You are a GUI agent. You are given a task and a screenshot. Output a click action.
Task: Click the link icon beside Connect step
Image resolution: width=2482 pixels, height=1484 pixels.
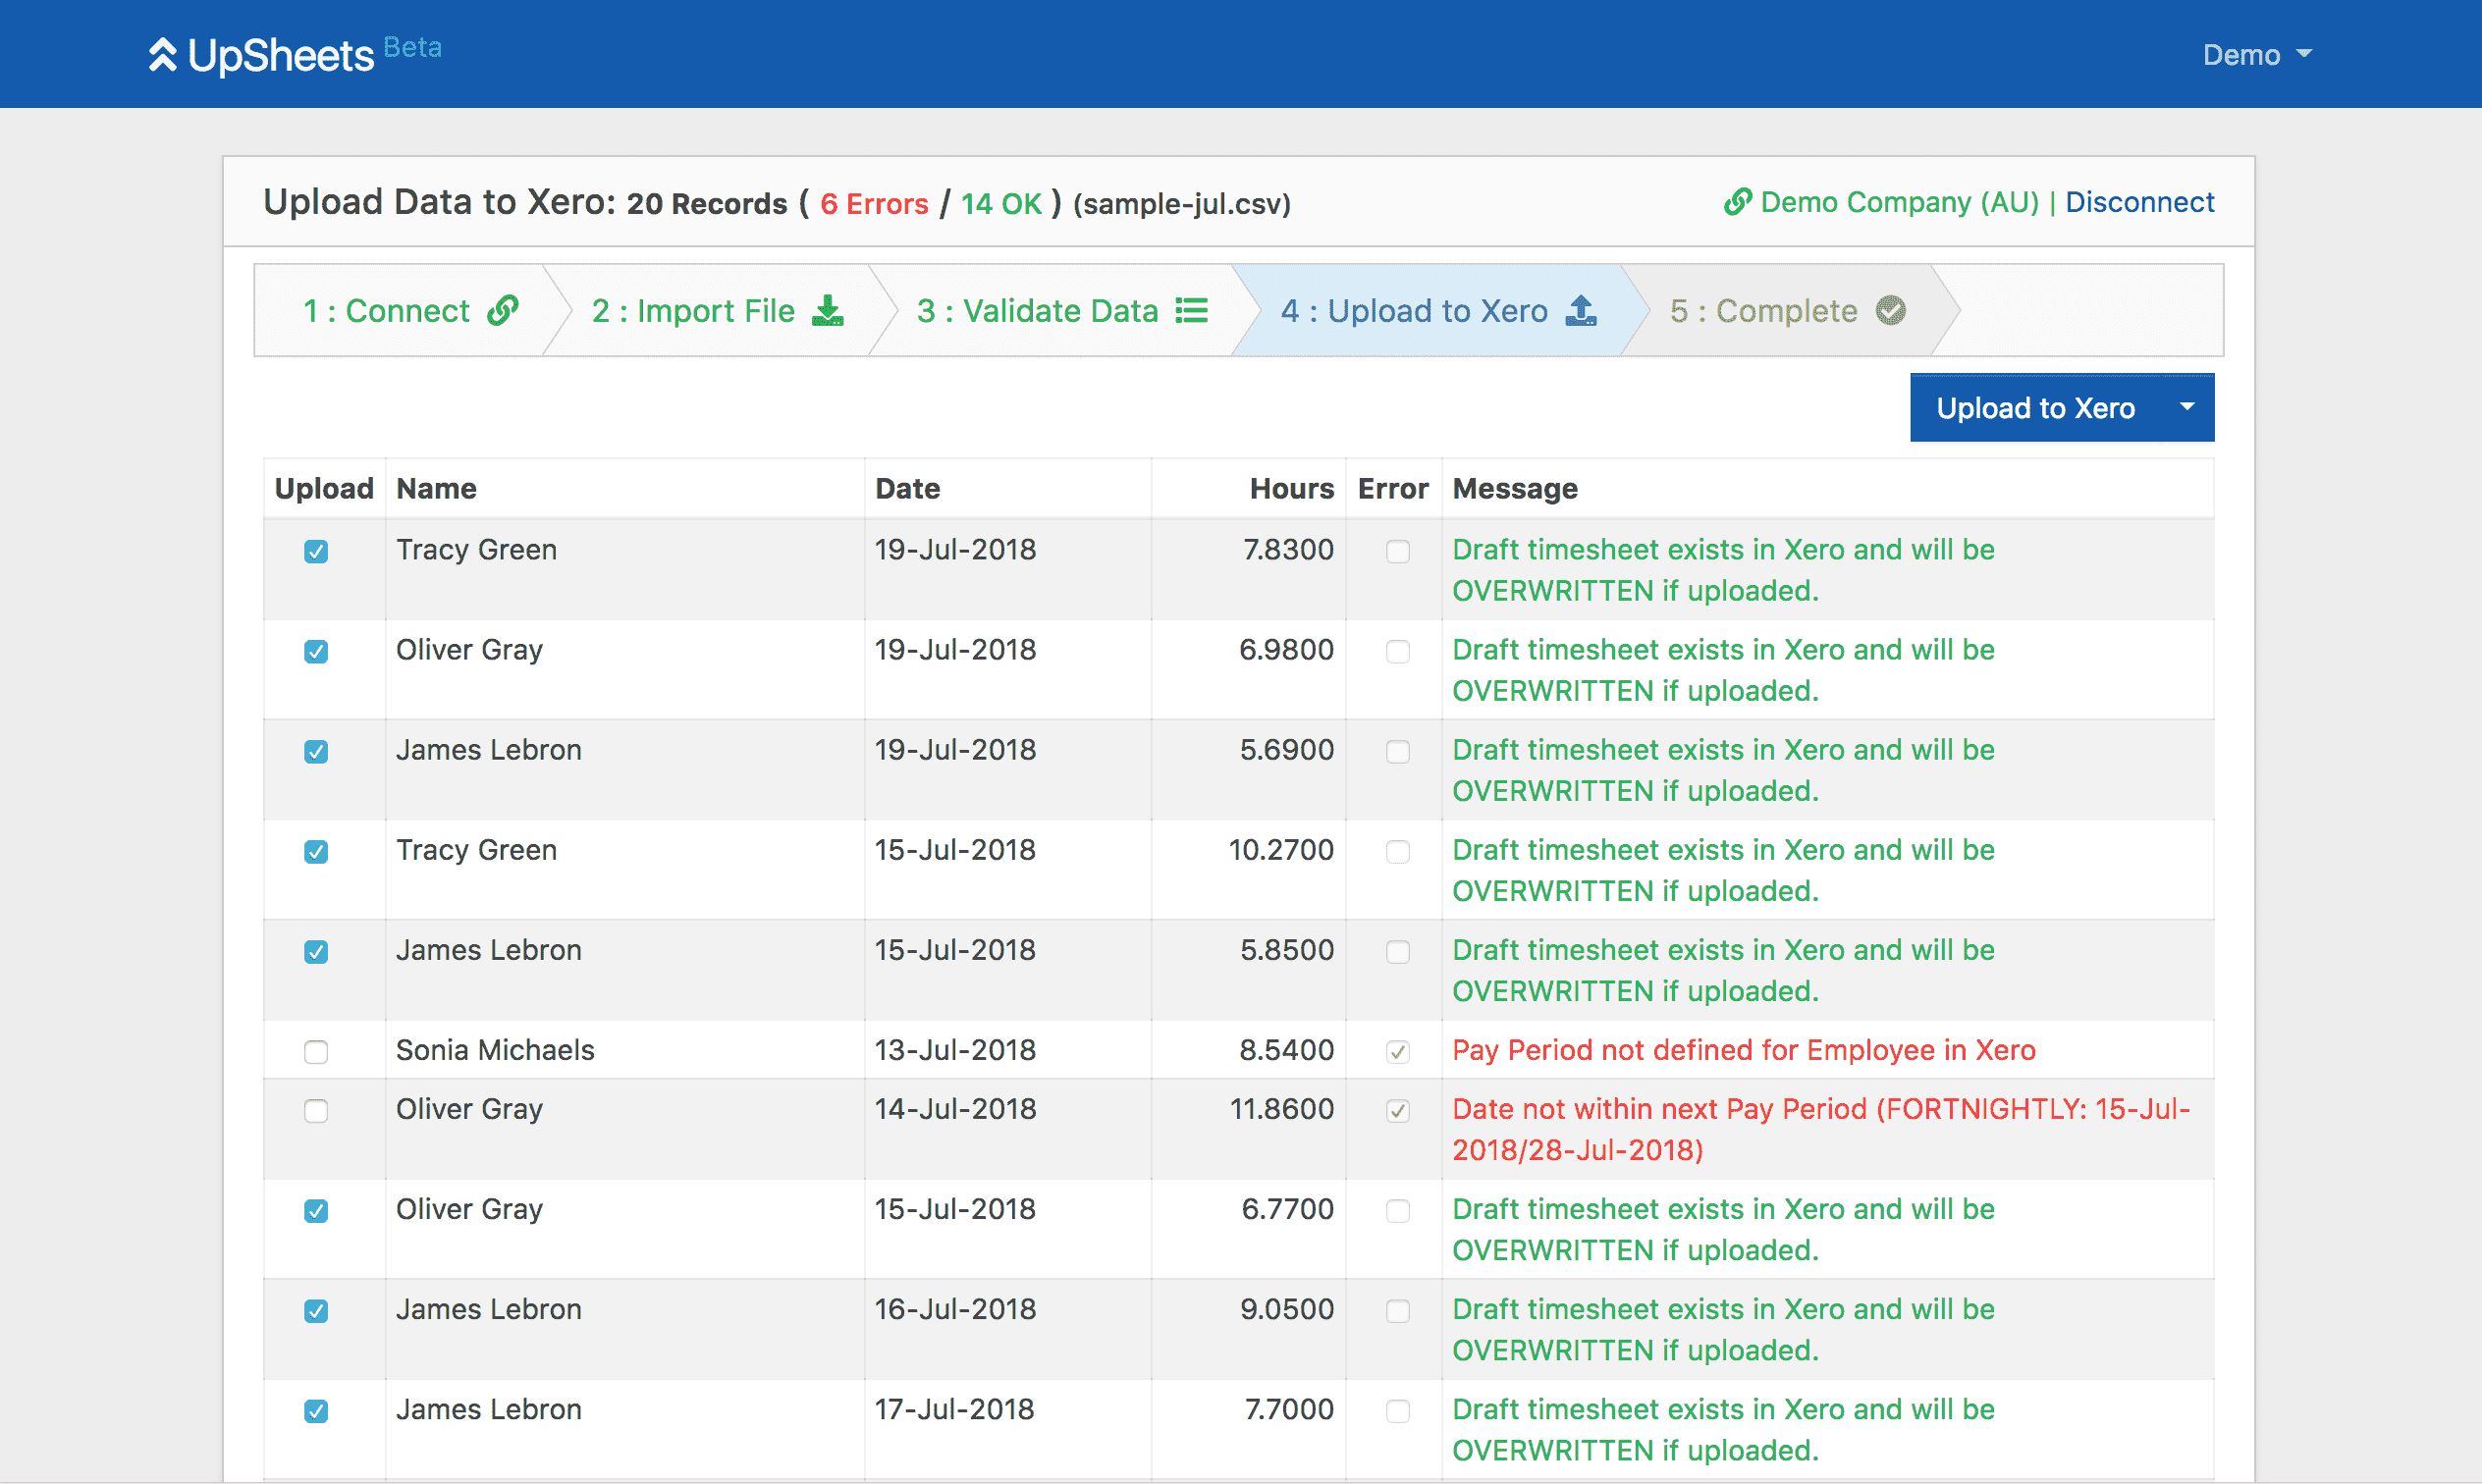503,311
